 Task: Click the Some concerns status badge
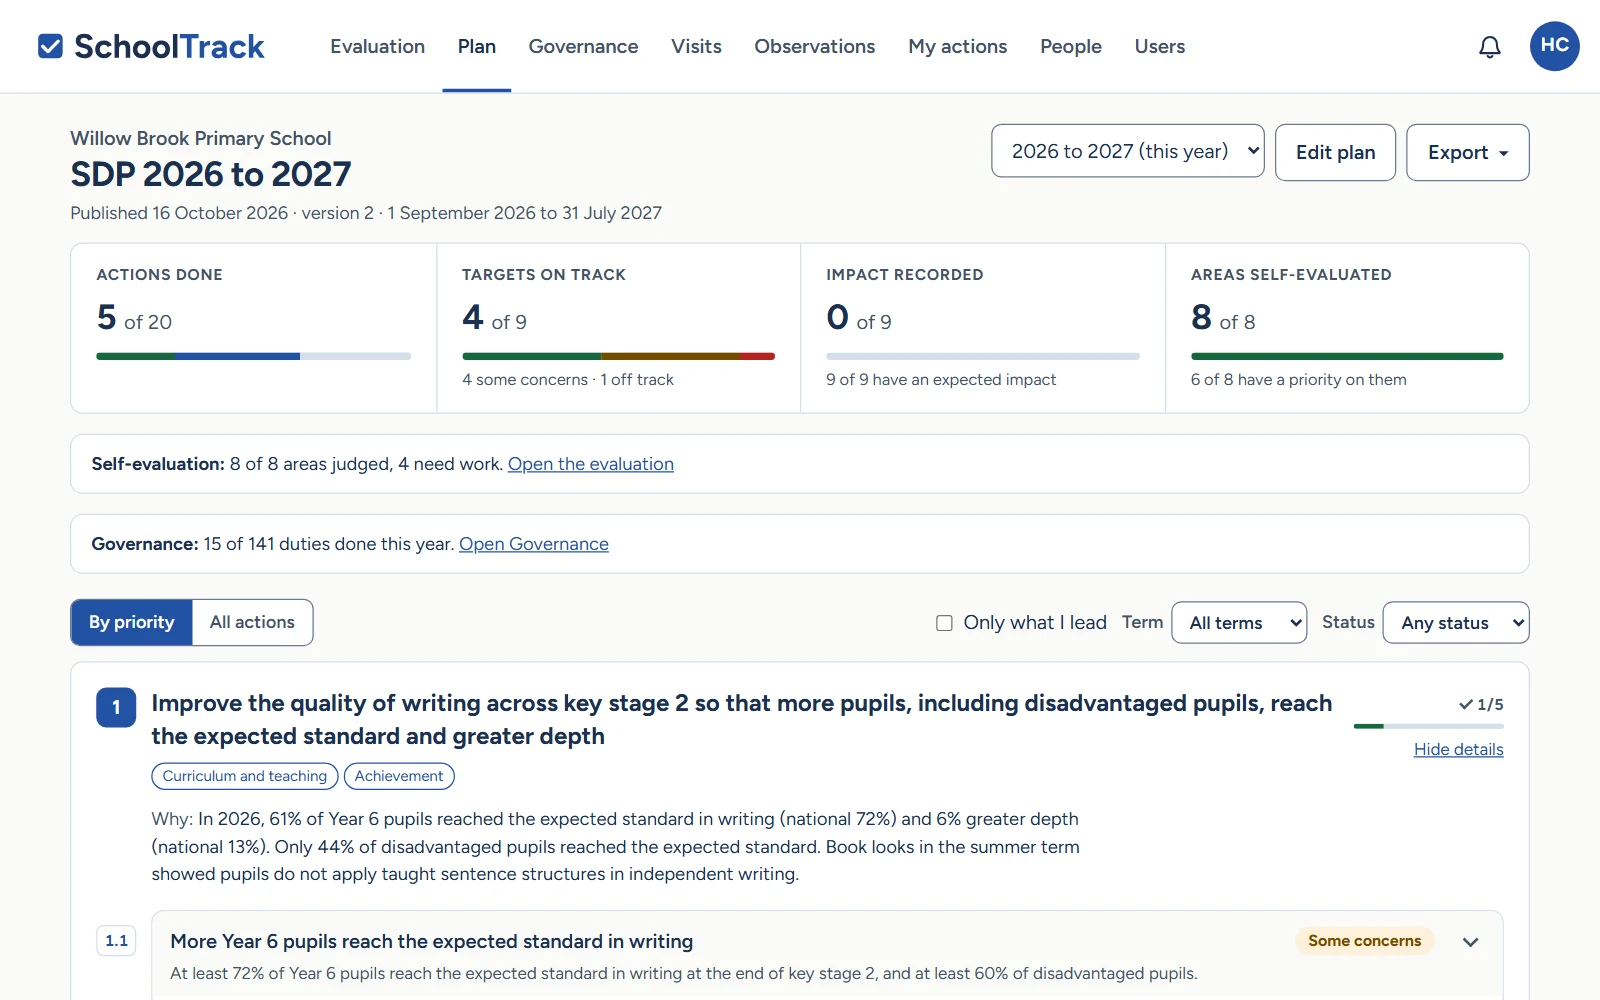[x=1364, y=941]
